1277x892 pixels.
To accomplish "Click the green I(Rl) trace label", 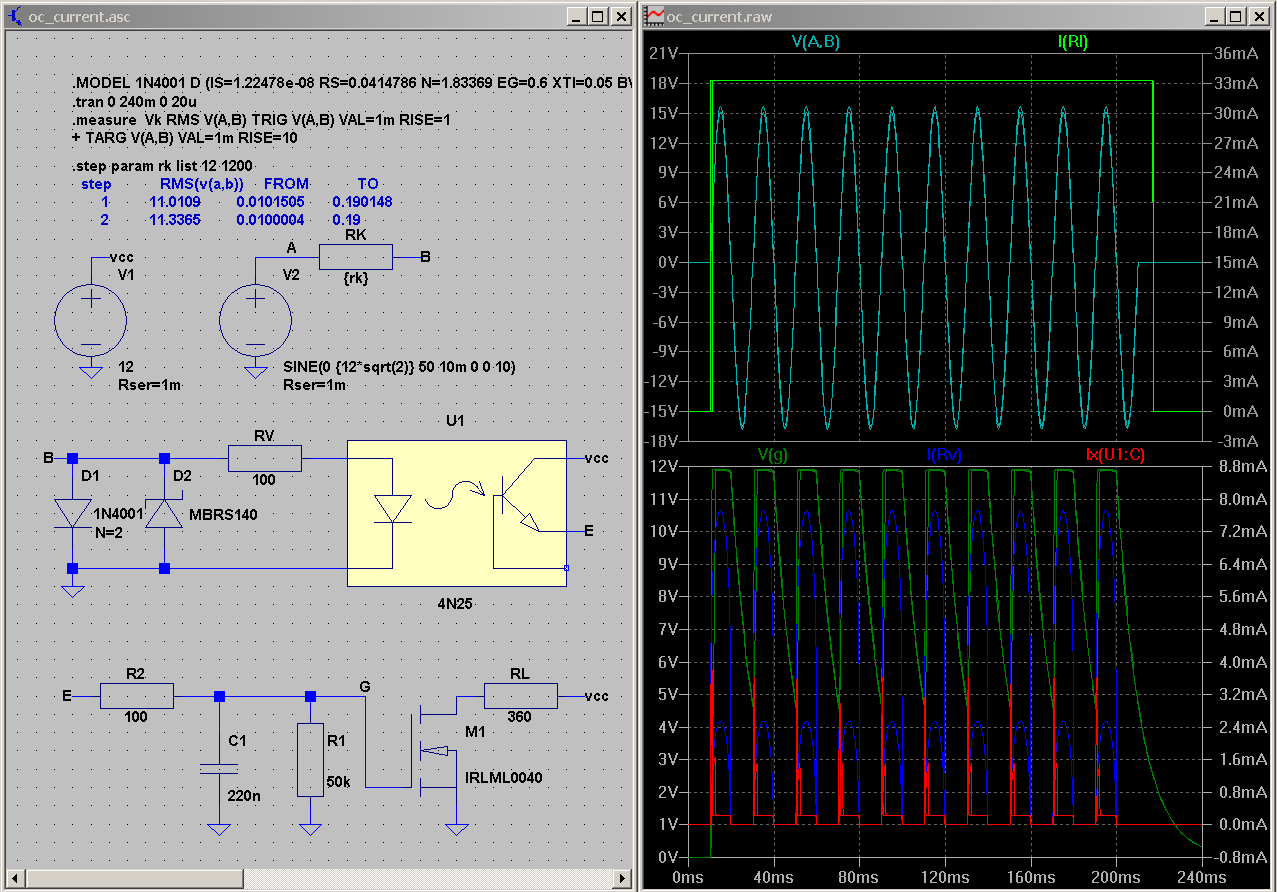I will 1072,41.
